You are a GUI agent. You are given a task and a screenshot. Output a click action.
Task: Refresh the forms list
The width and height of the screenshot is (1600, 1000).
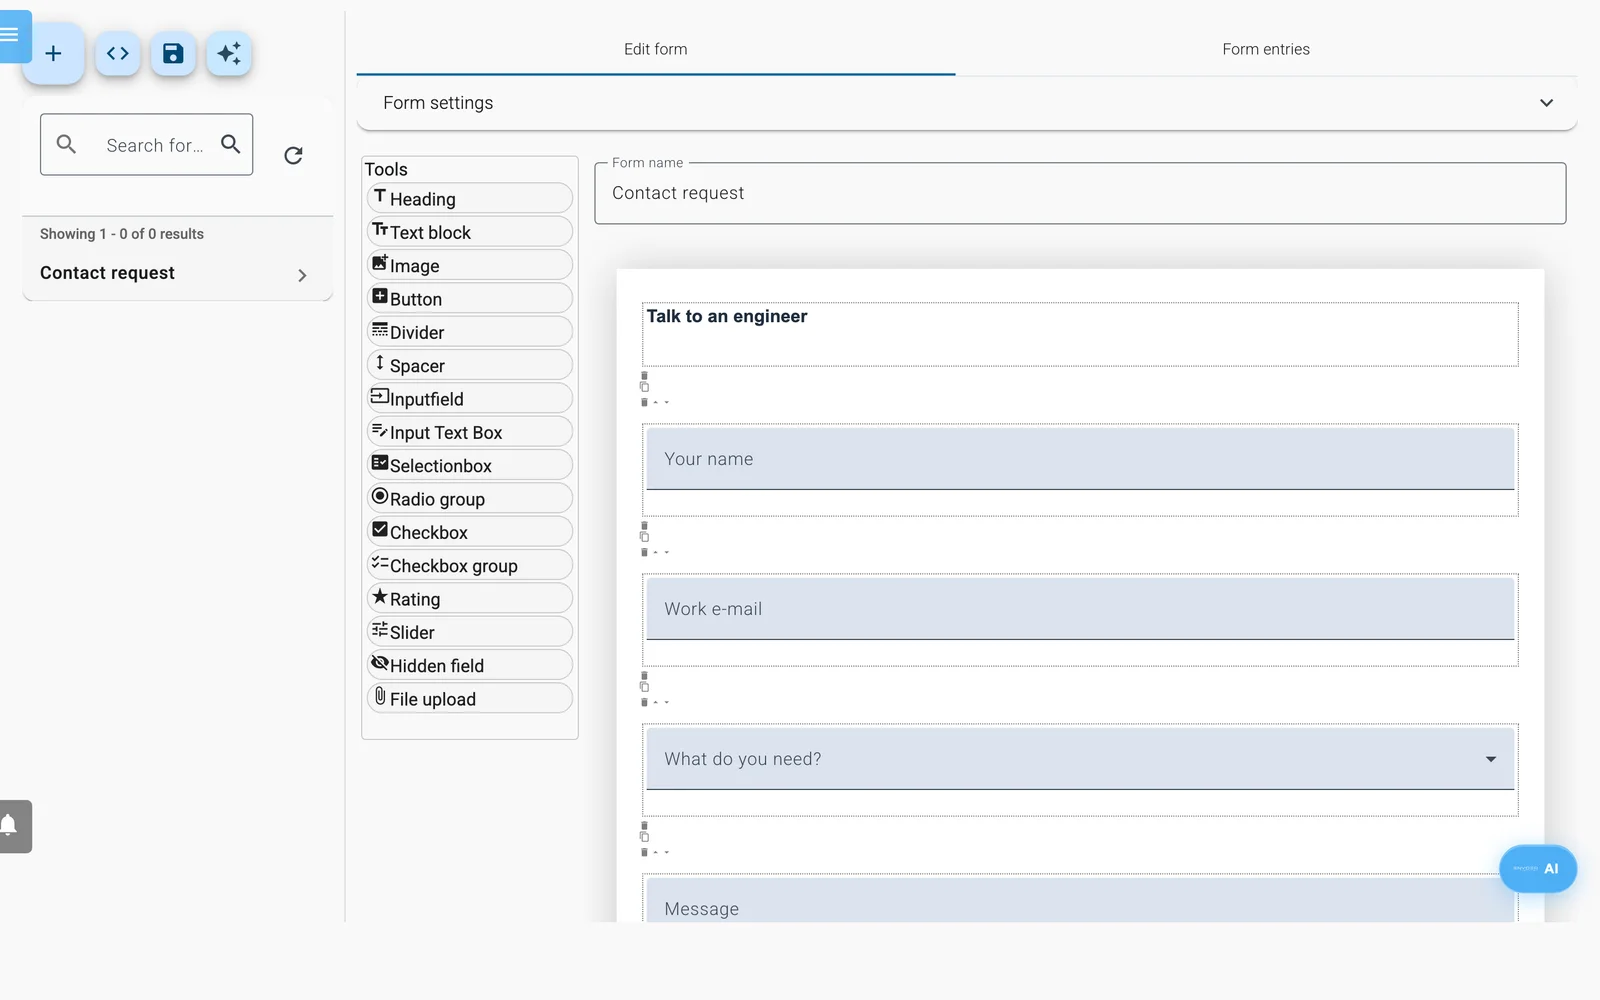293,155
